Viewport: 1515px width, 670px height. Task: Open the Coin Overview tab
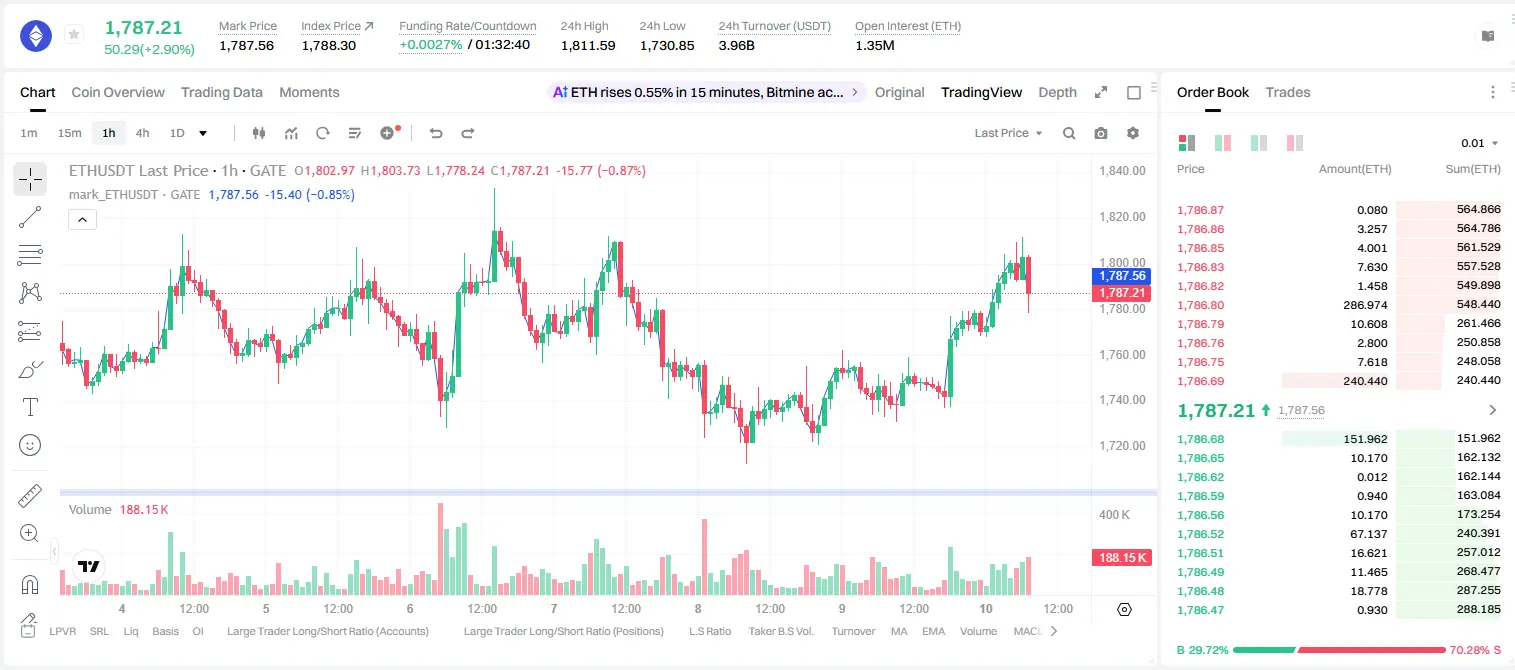tap(118, 92)
